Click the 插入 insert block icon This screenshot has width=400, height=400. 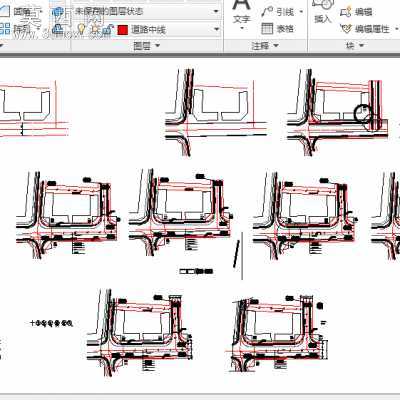tap(323, 5)
